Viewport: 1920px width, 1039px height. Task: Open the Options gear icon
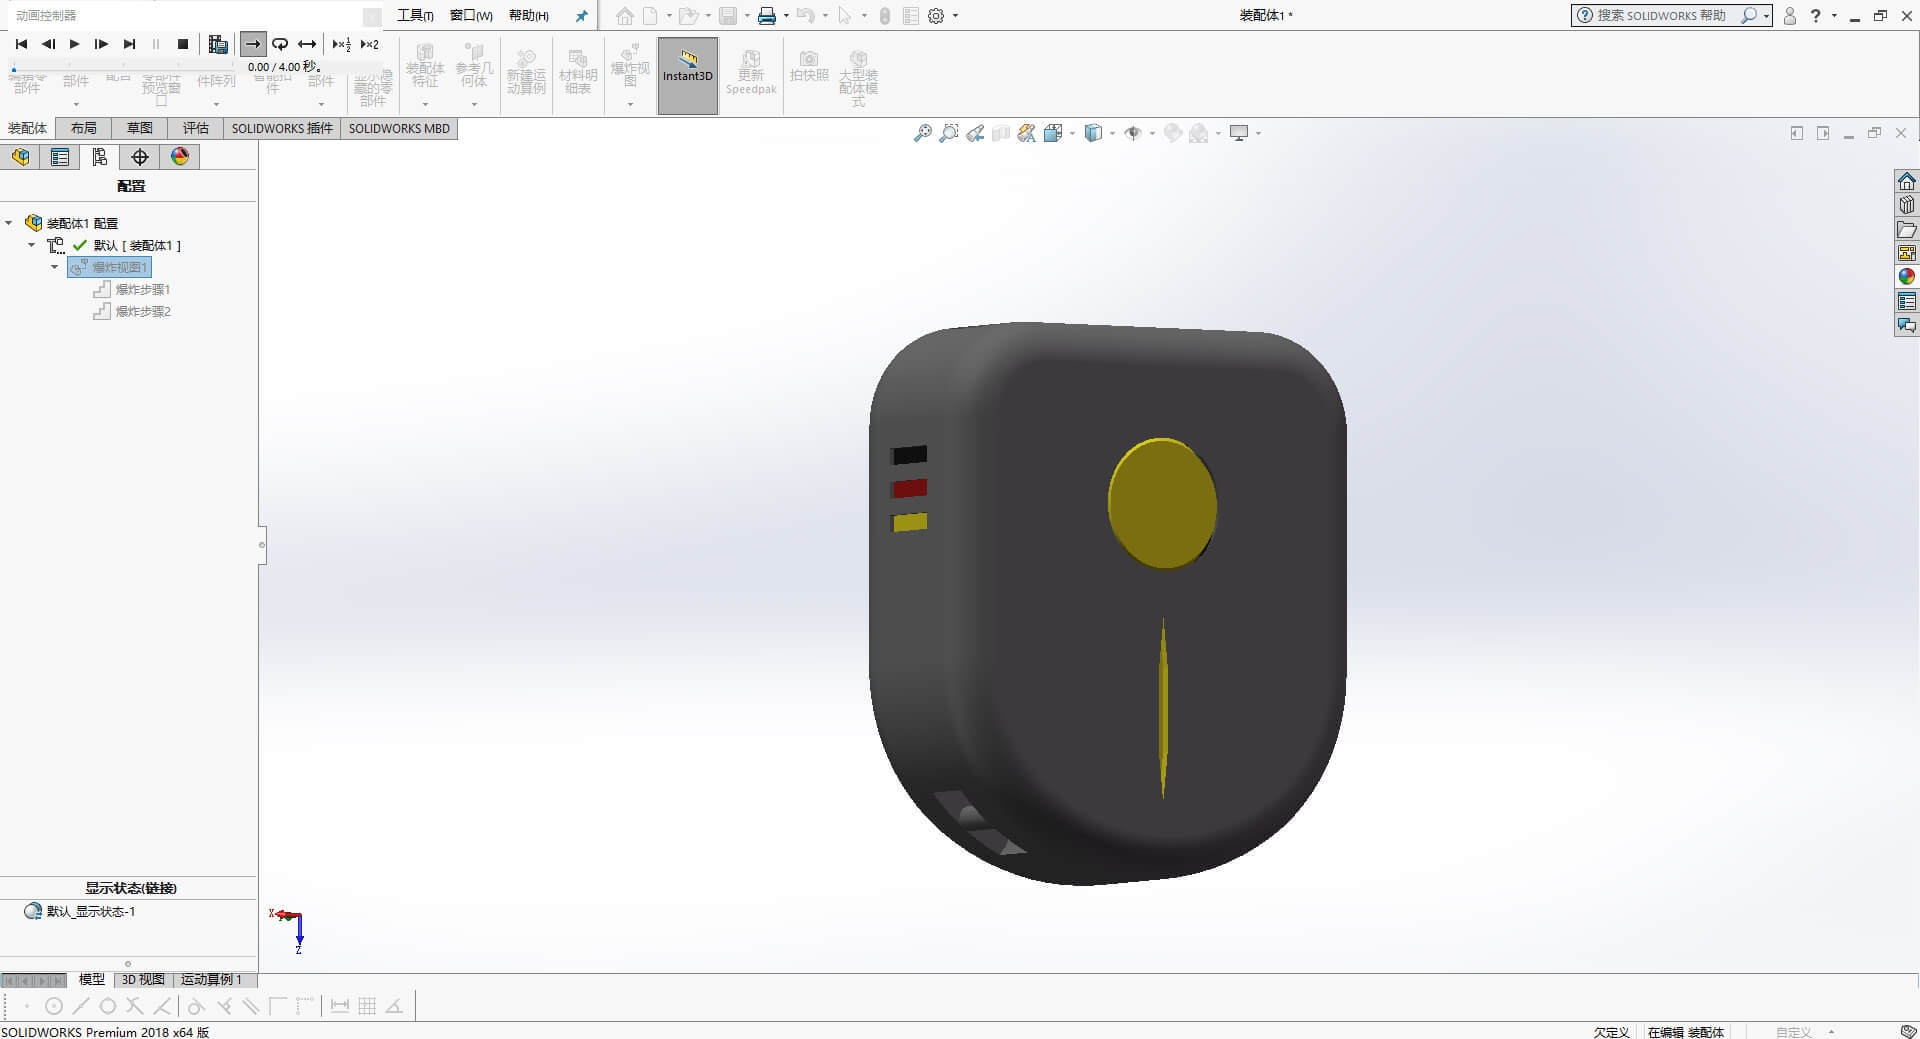936,16
